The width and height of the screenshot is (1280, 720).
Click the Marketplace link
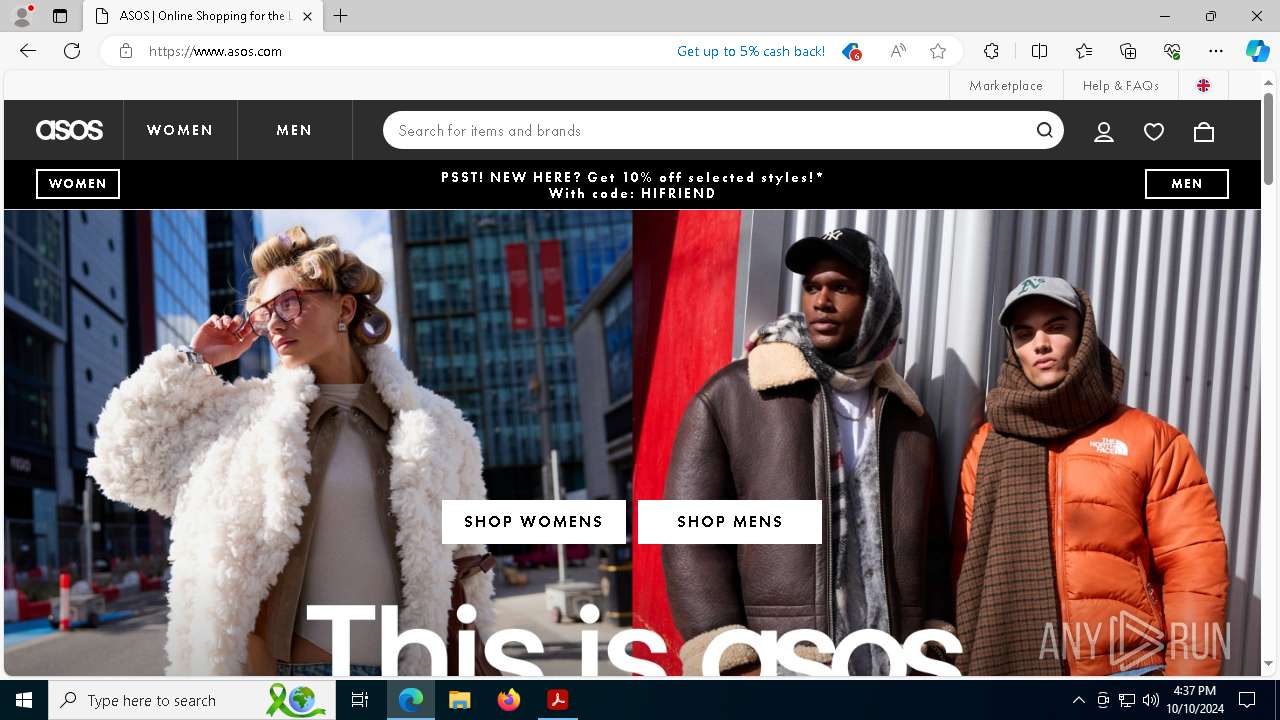point(1006,85)
